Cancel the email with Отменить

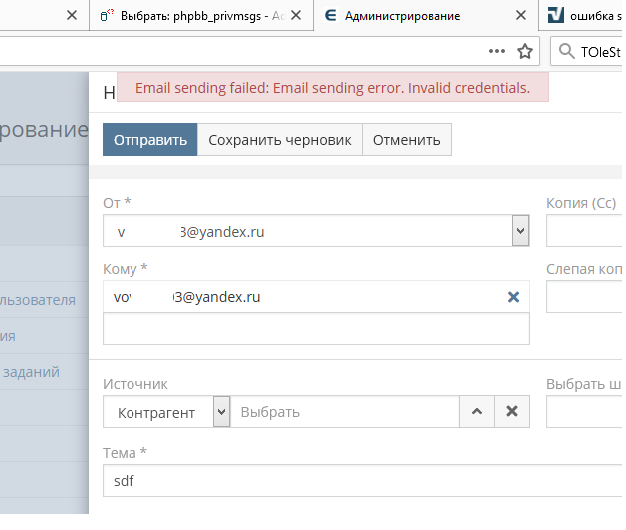point(406,140)
